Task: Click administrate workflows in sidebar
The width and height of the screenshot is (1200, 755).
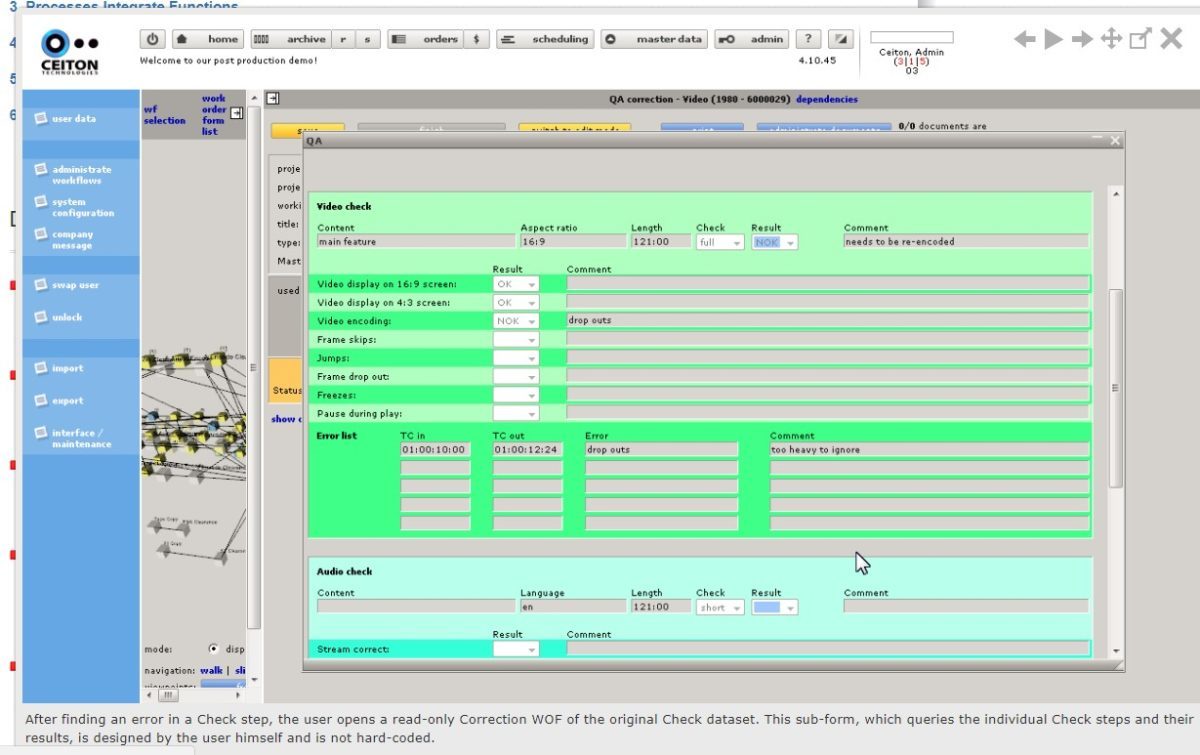Action: coord(80,175)
